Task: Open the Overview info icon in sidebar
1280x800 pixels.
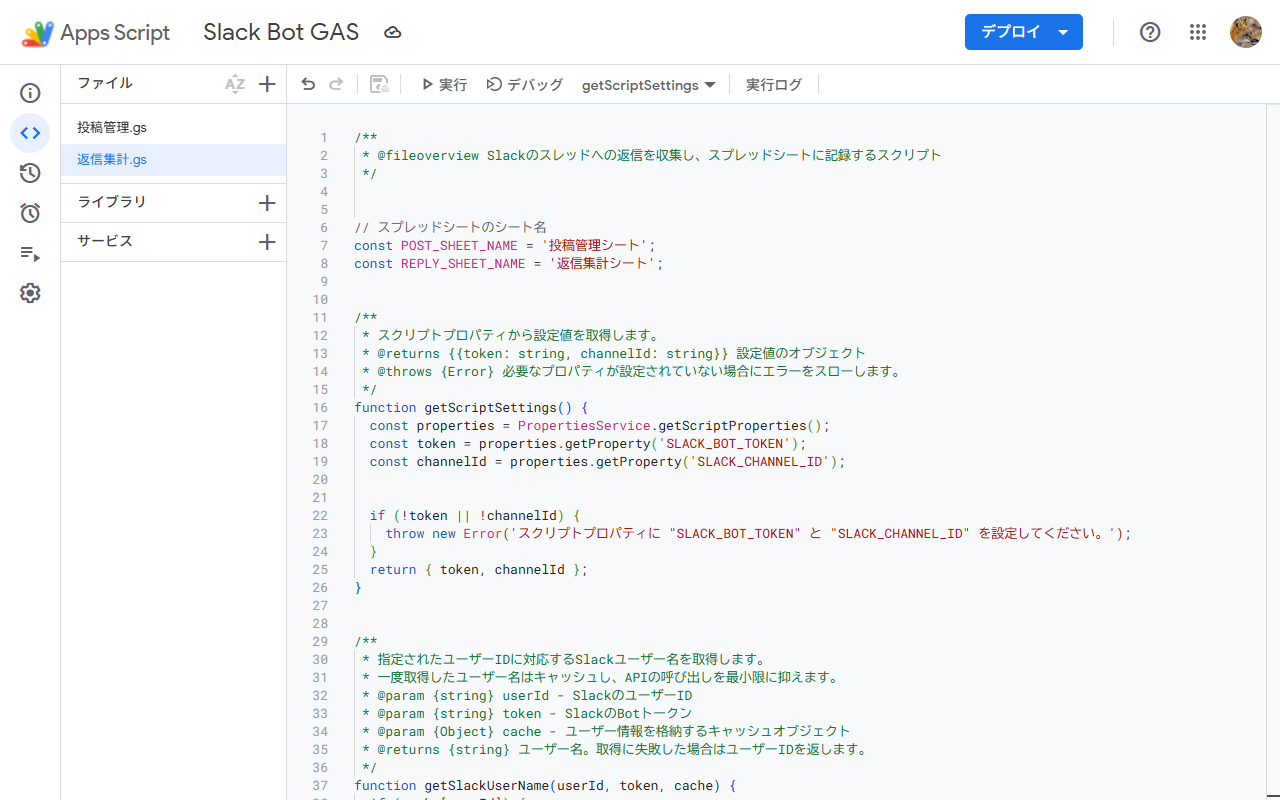Action: (30, 93)
